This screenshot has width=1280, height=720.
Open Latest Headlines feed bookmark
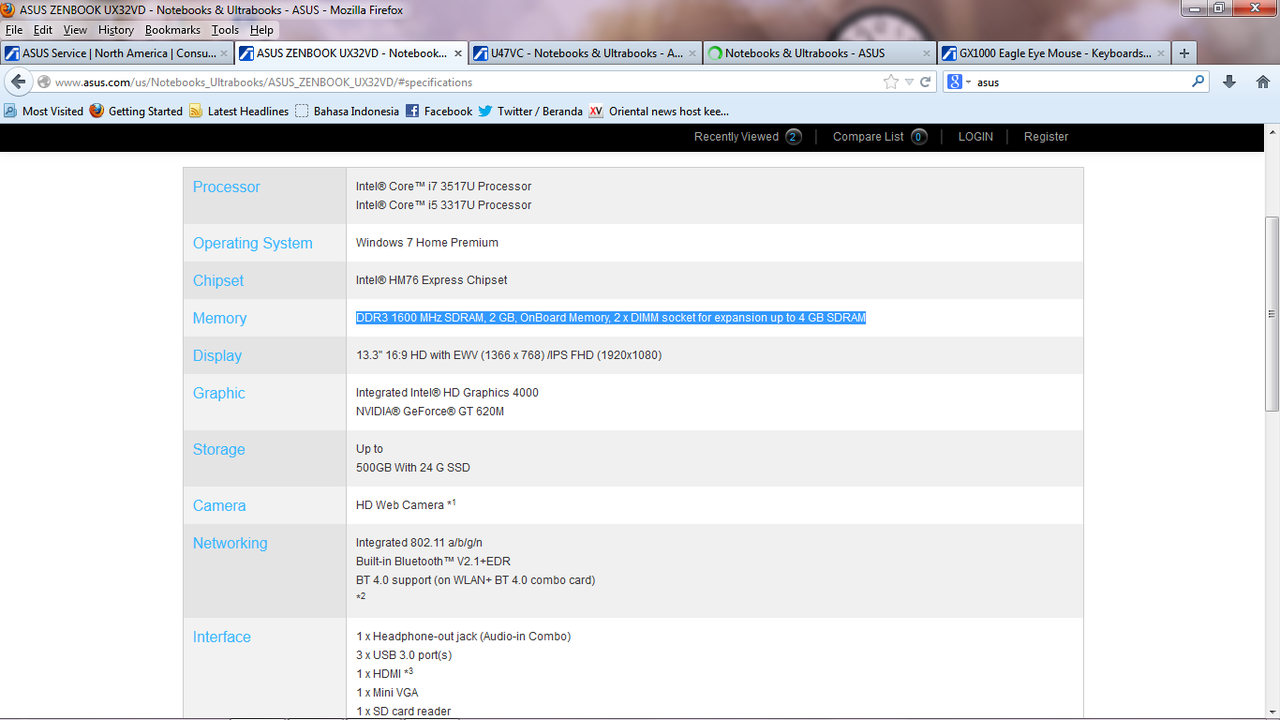(x=239, y=111)
